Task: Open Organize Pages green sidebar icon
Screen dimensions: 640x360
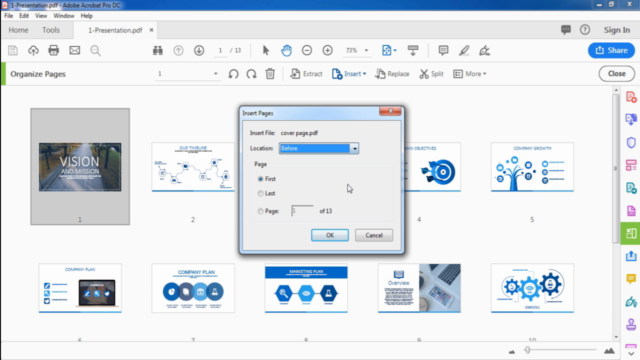Action: pos(631,233)
